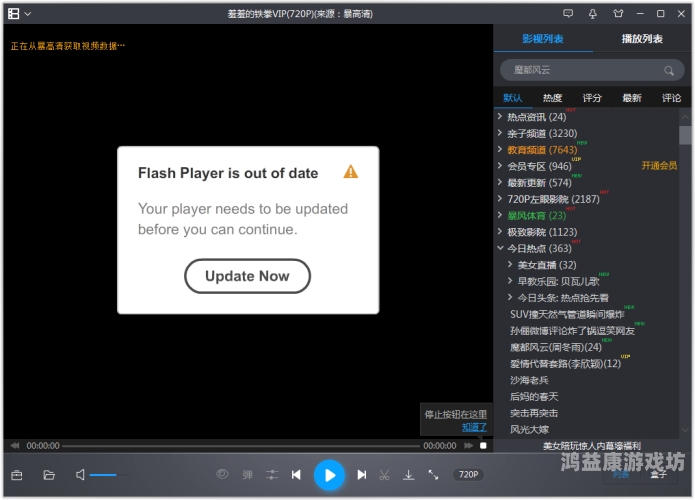695x500 pixels.
Task: Expand the main menu dropdown arrow
Action: [x=28, y=14]
